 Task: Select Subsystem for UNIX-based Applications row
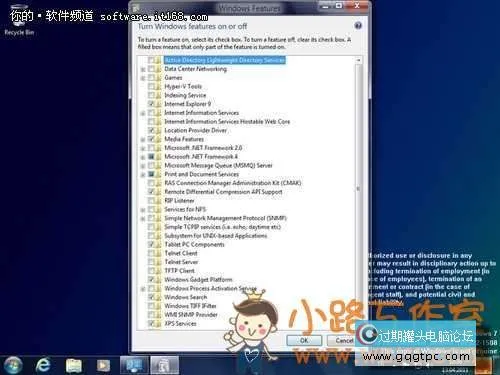(x=216, y=236)
